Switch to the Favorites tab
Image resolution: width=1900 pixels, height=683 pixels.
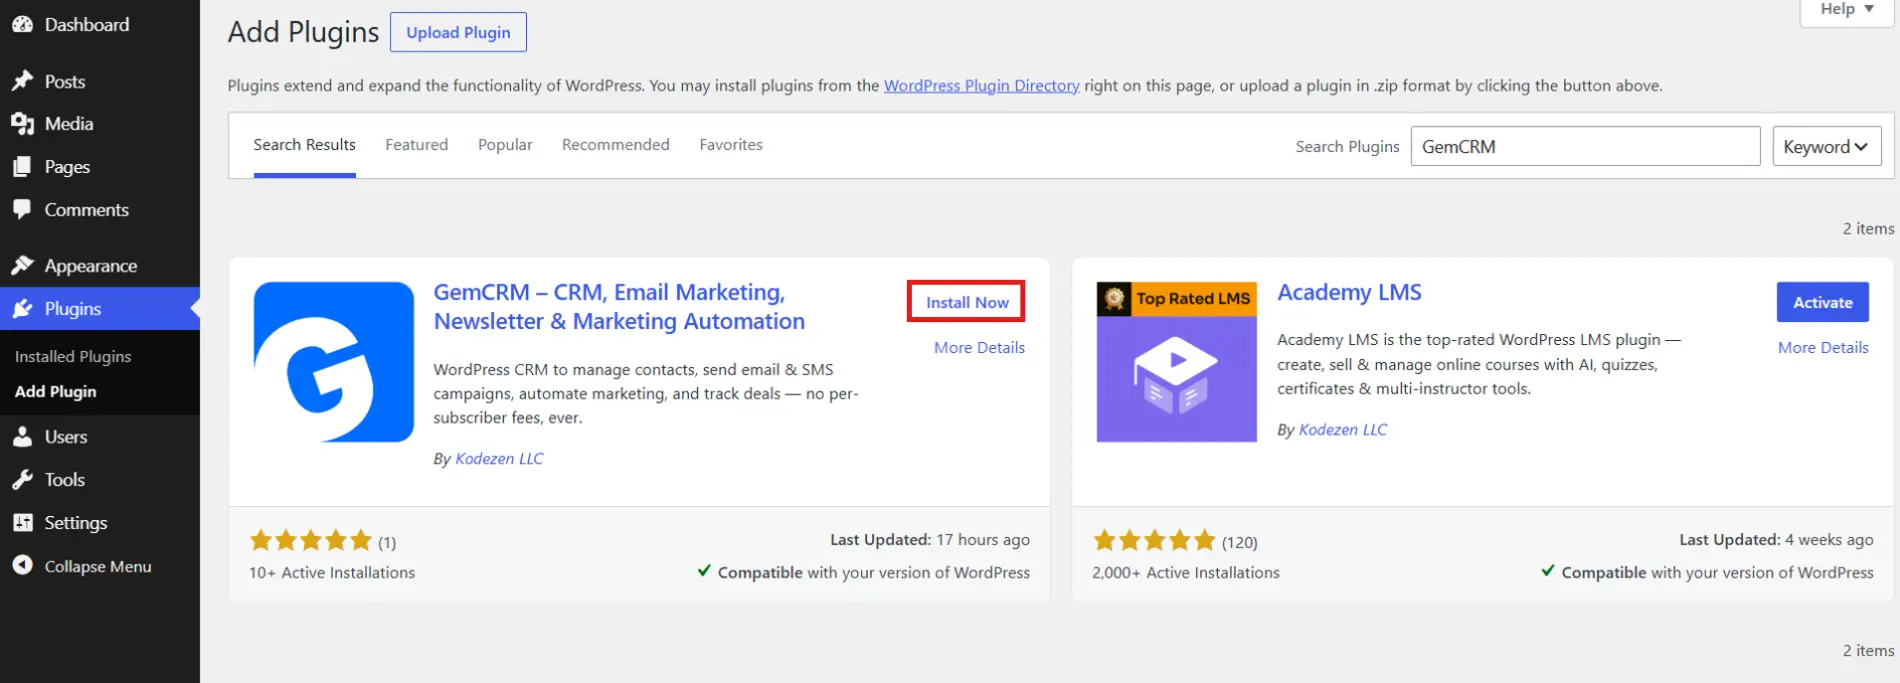[x=730, y=145]
